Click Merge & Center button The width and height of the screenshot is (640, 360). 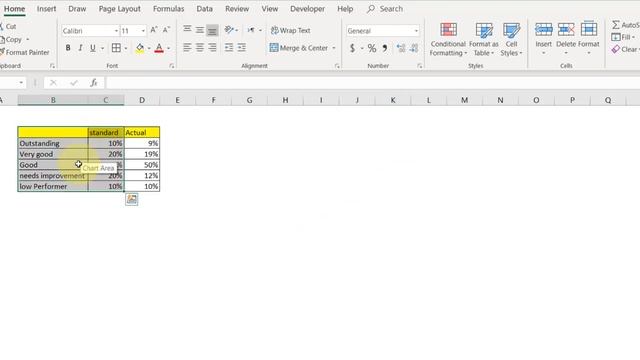(x=299, y=48)
